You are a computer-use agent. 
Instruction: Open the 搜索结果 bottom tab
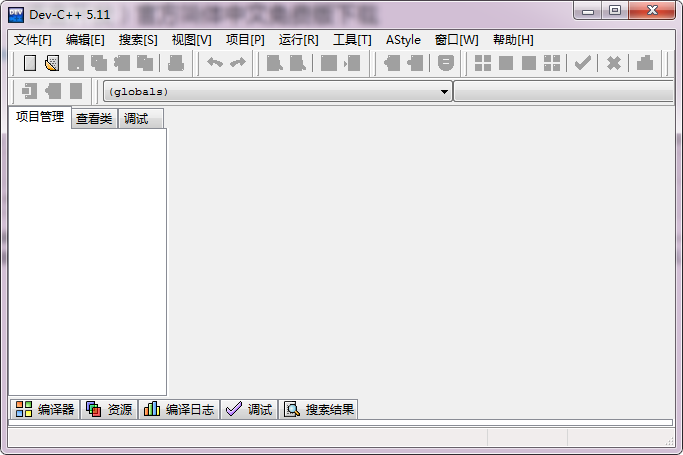coord(319,409)
